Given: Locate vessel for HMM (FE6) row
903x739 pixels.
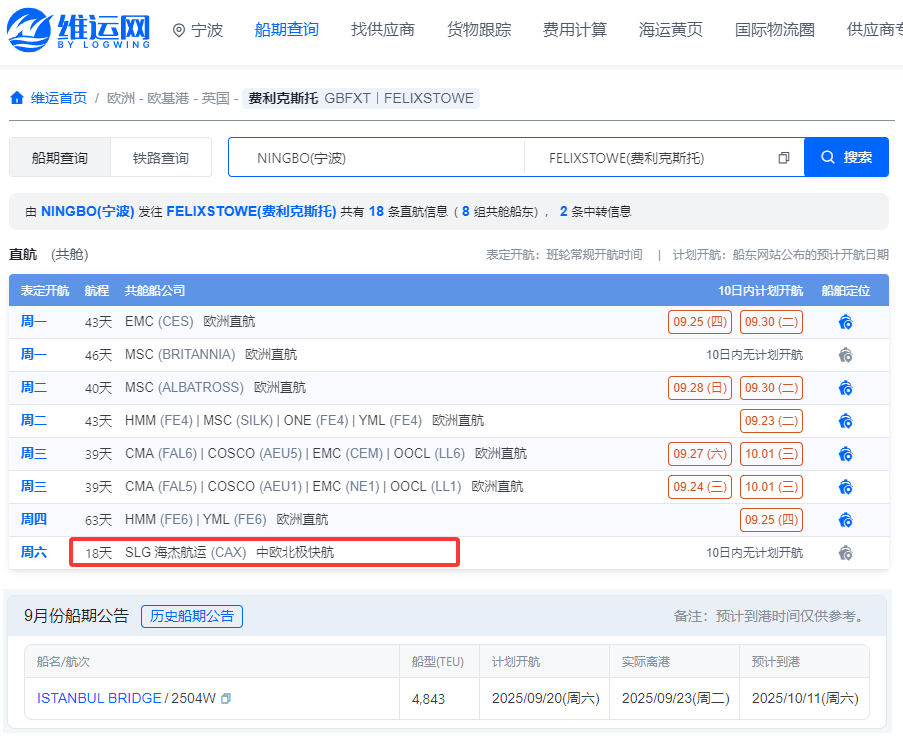Looking at the screenshot, I should pos(845,520).
